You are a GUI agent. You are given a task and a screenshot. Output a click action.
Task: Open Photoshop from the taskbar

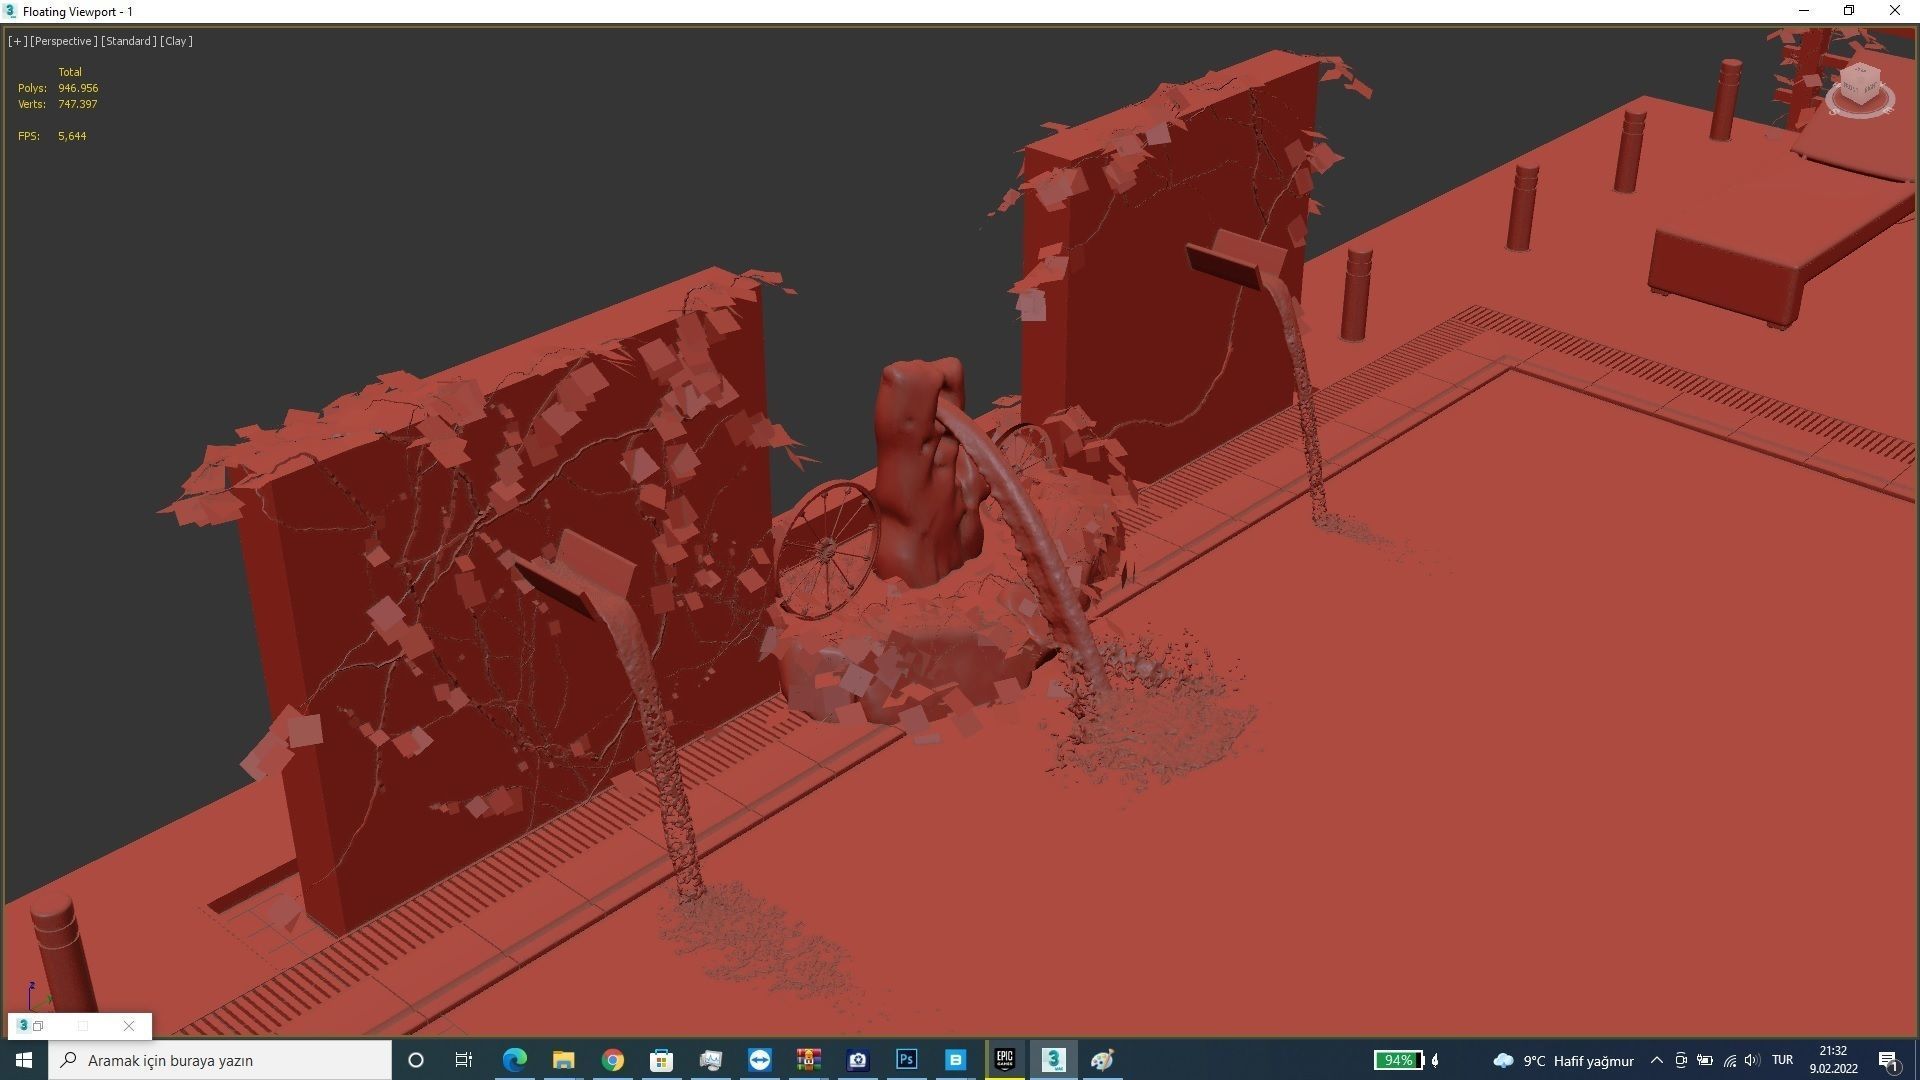906,1060
